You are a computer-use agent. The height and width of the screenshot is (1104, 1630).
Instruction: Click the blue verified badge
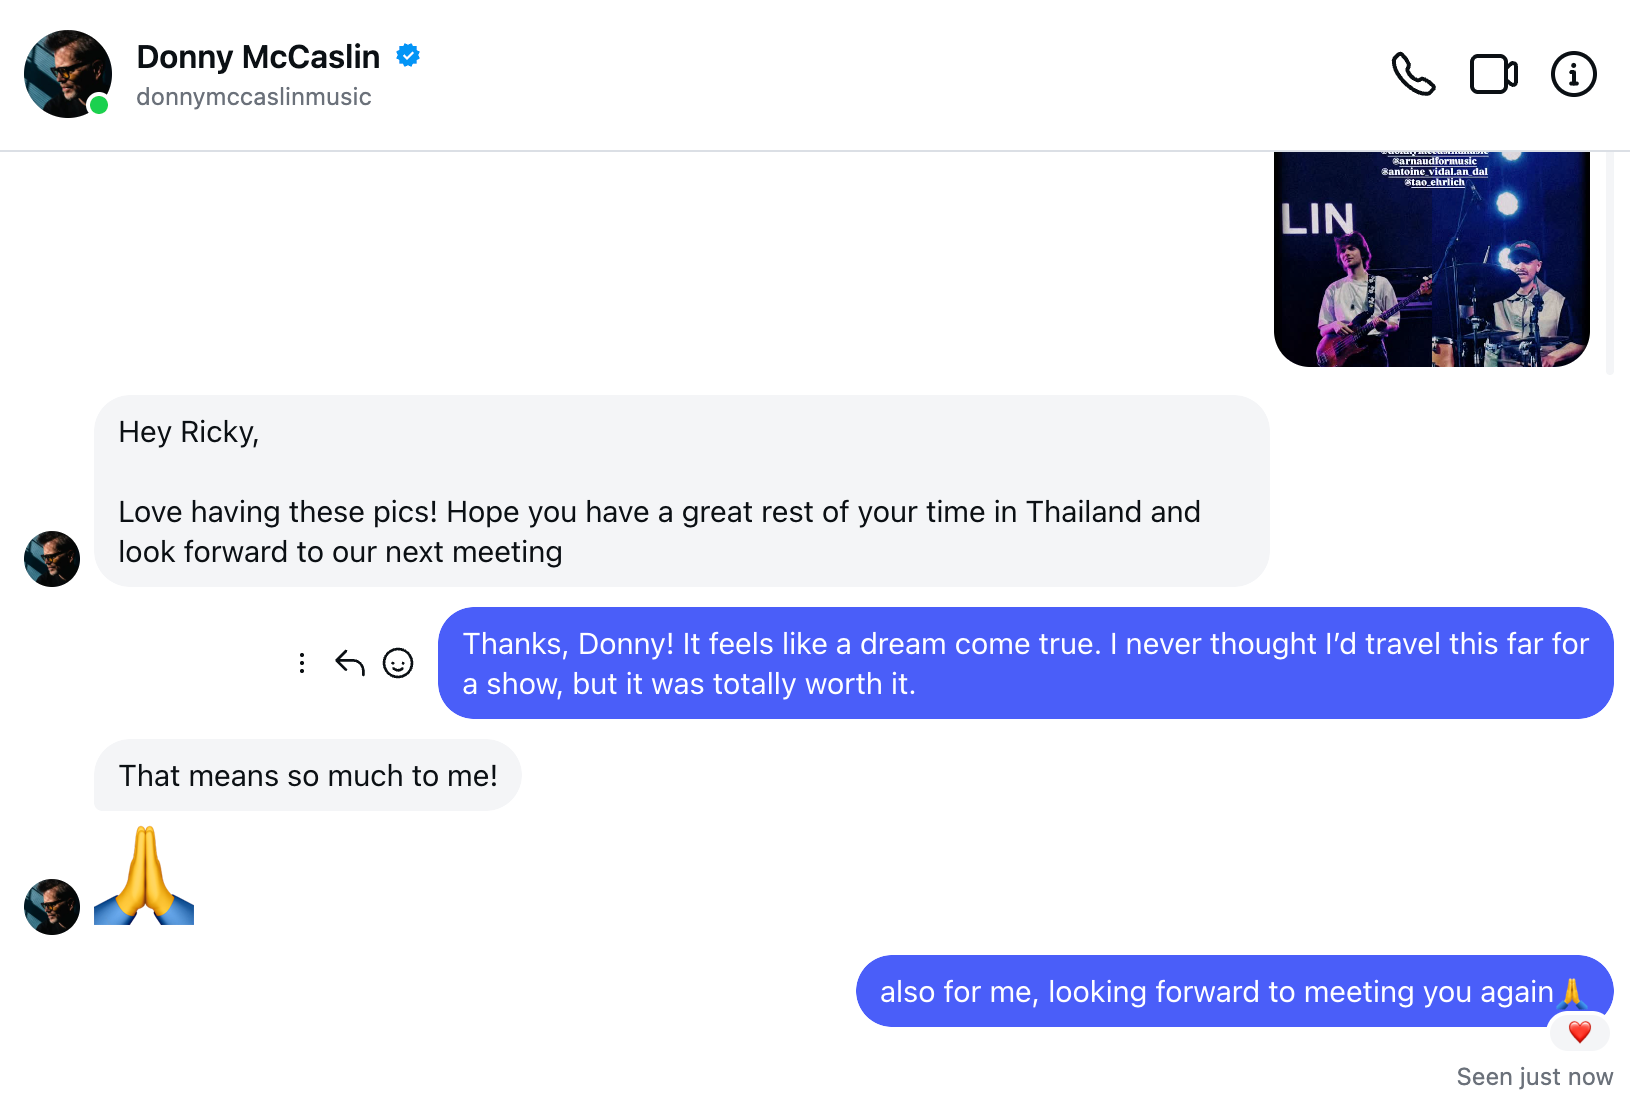pos(408,56)
